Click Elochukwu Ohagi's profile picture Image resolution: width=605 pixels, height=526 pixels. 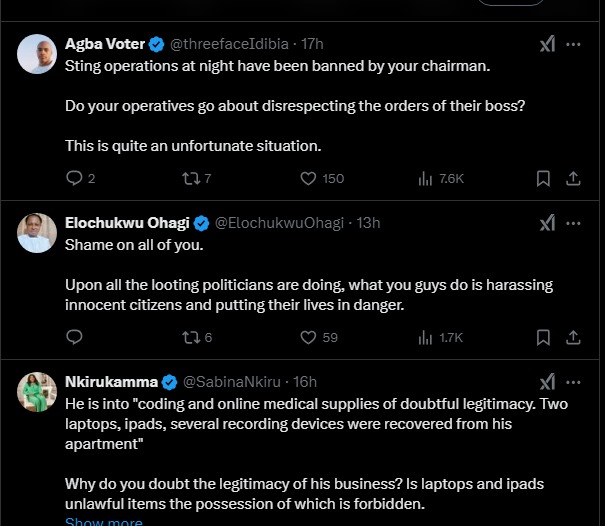[37, 233]
